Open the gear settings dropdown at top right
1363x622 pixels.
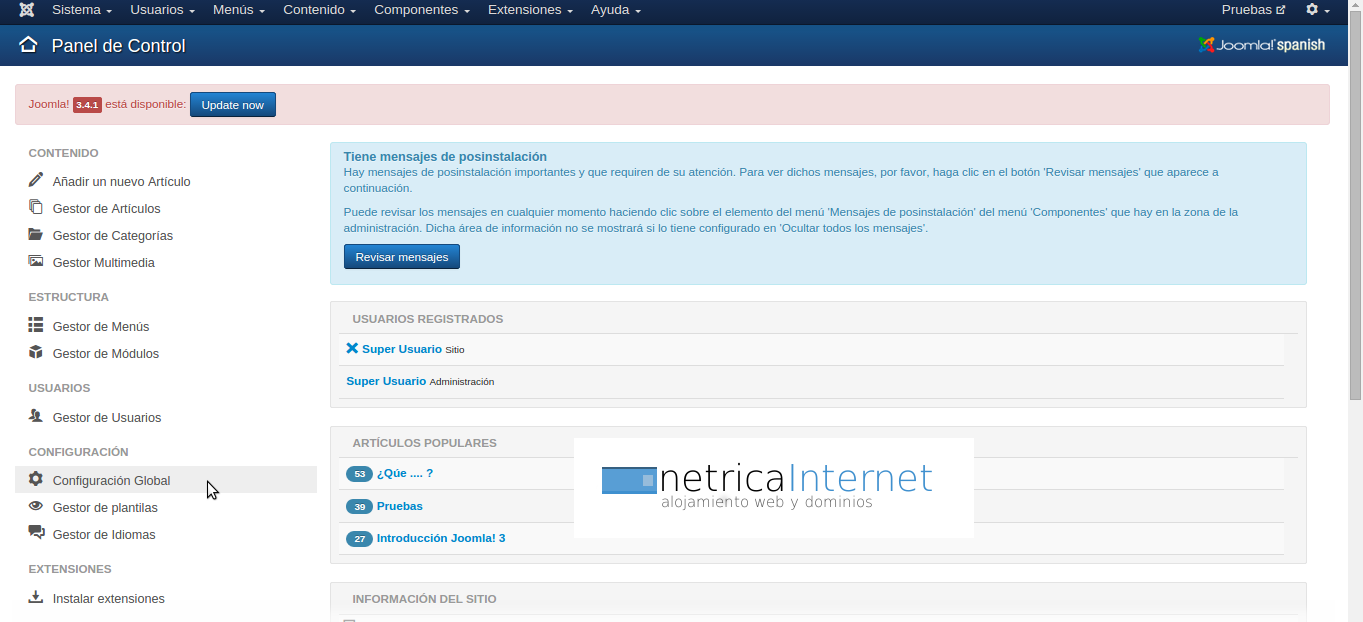(1317, 10)
